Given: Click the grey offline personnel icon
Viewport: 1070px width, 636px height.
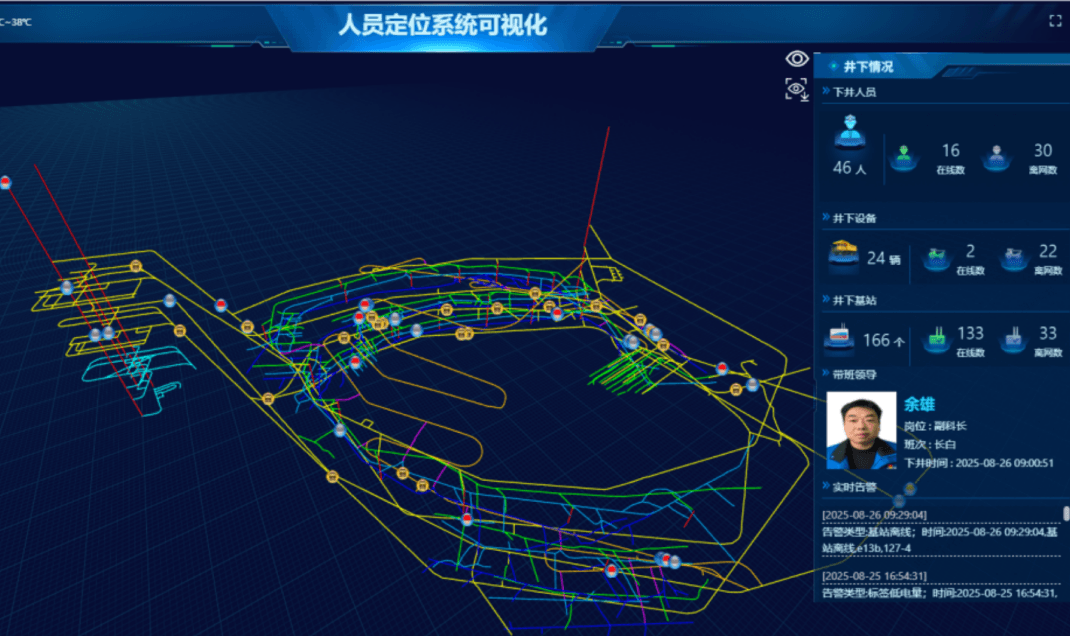Looking at the screenshot, I should click(996, 158).
